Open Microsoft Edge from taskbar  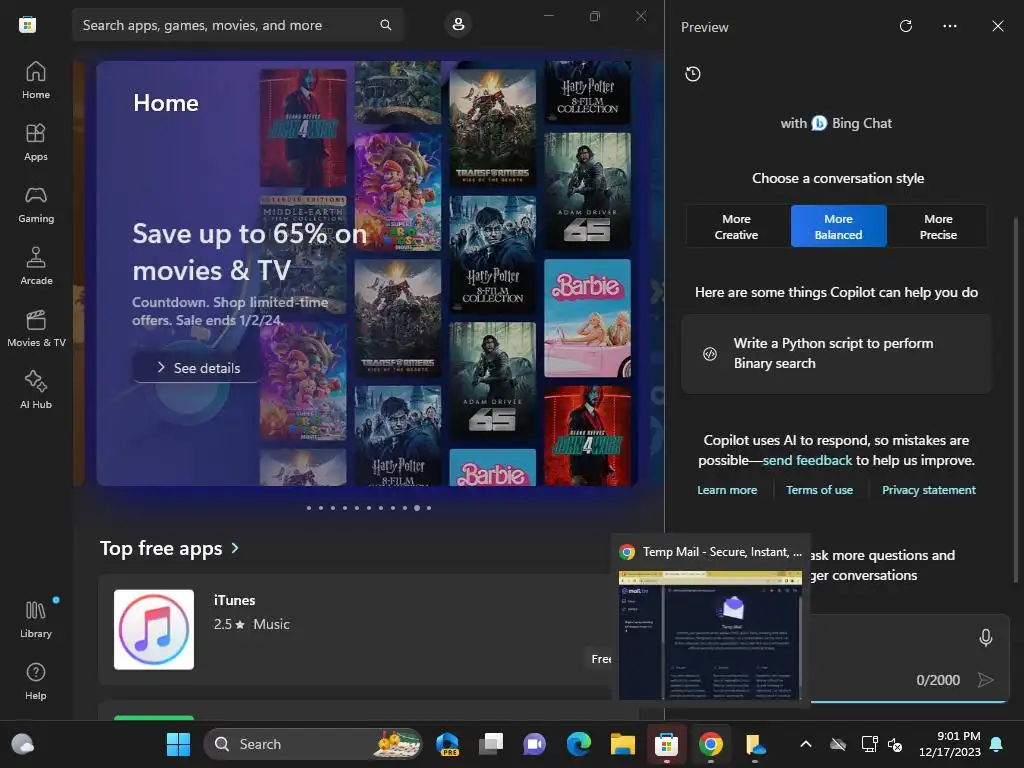[579, 744]
